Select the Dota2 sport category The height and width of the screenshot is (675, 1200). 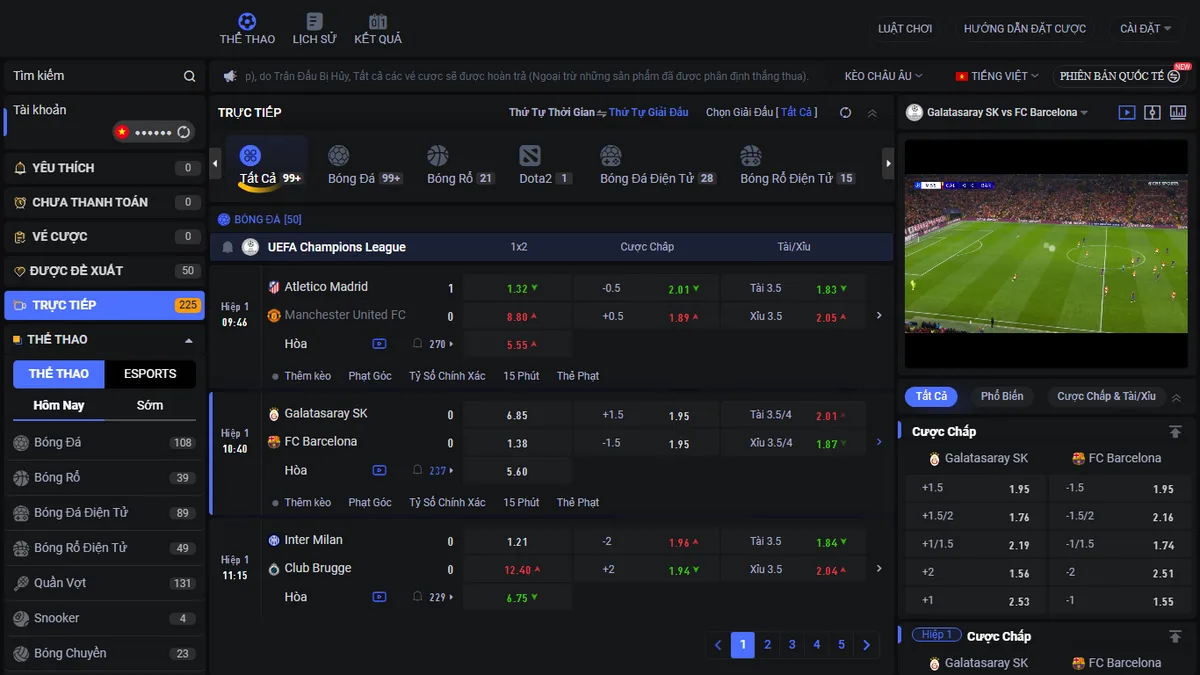pyautogui.click(x=544, y=166)
